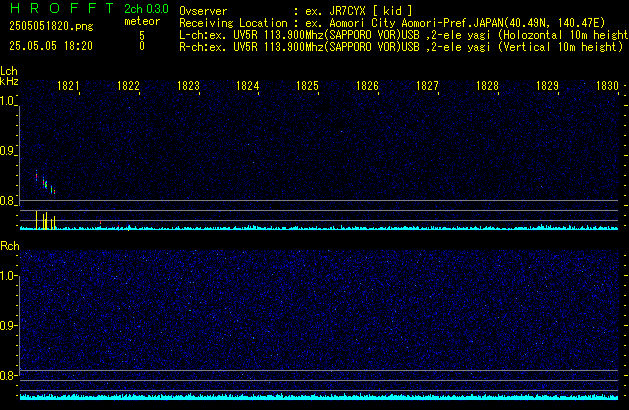Select the 1821 time marker
The height and width of the screenshot is (410, 629).
click(68, 86)
